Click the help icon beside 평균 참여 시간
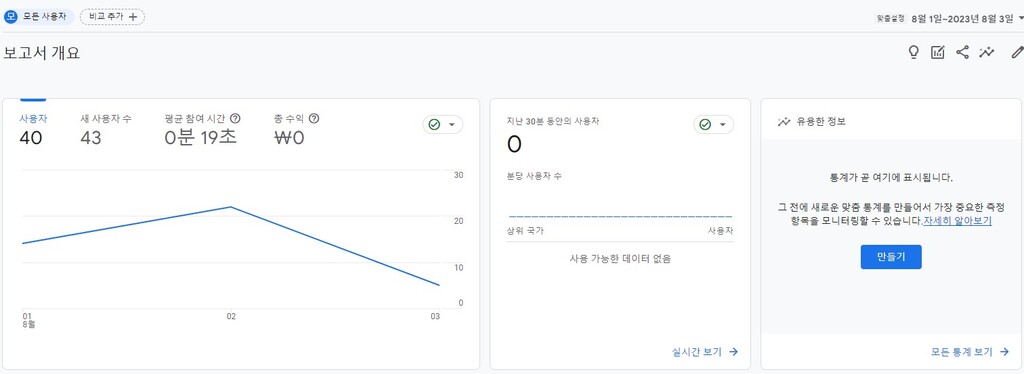This screenshot has height=374, width=1024. point(236,119)
